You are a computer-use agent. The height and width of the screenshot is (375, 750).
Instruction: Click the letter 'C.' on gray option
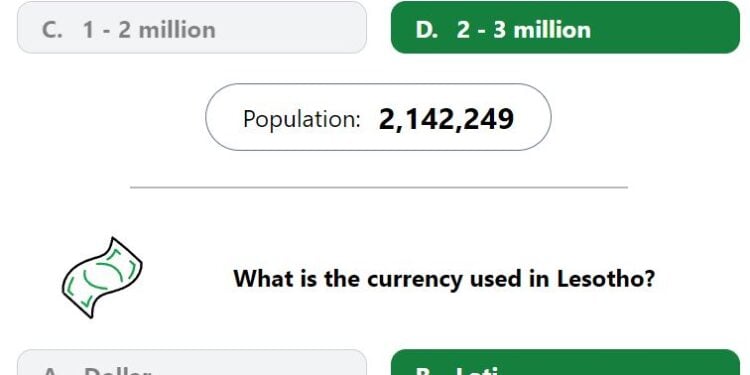point(52,30)
